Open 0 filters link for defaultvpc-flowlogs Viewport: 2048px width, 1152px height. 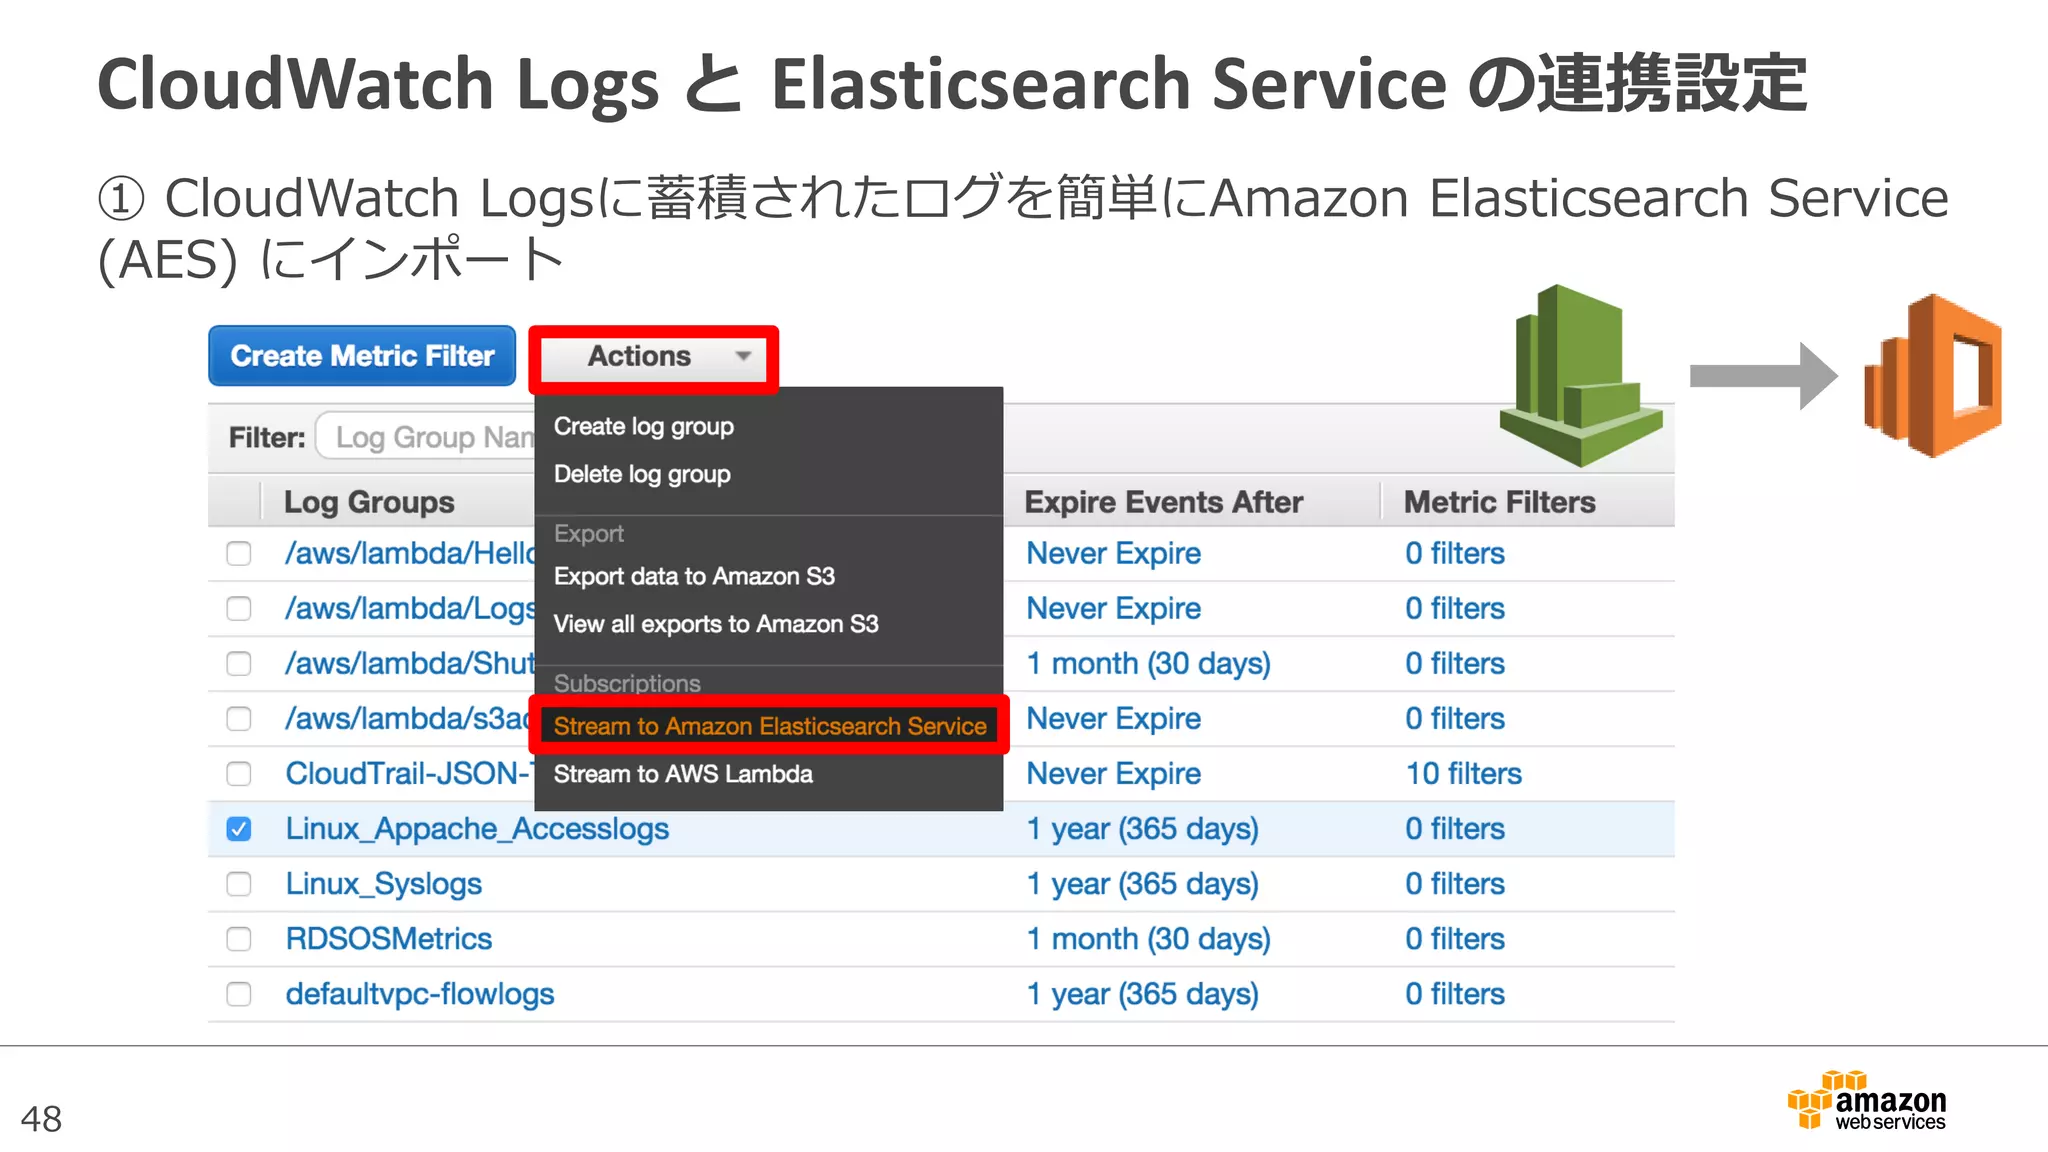[1455, 994]
